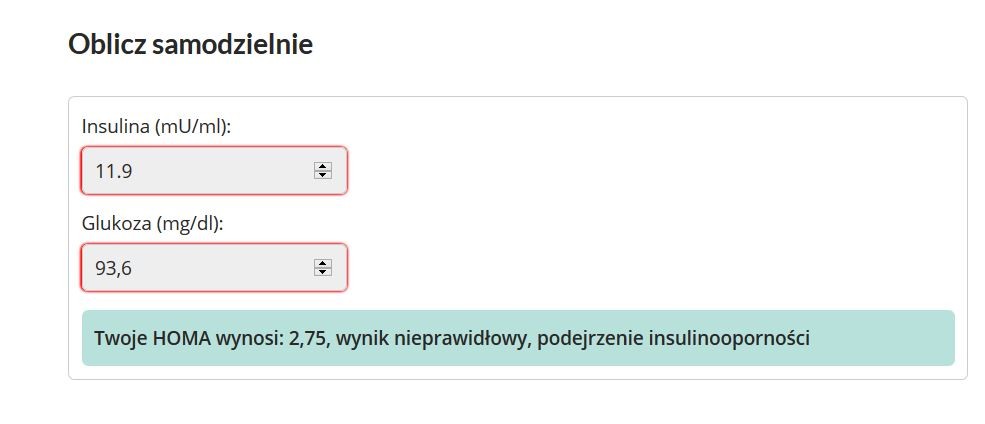Image resolution: width=985 pixels, height=424 pixels.
Task: Click the "Twoje HOMA wynosi" text
Action: (188, 338)
